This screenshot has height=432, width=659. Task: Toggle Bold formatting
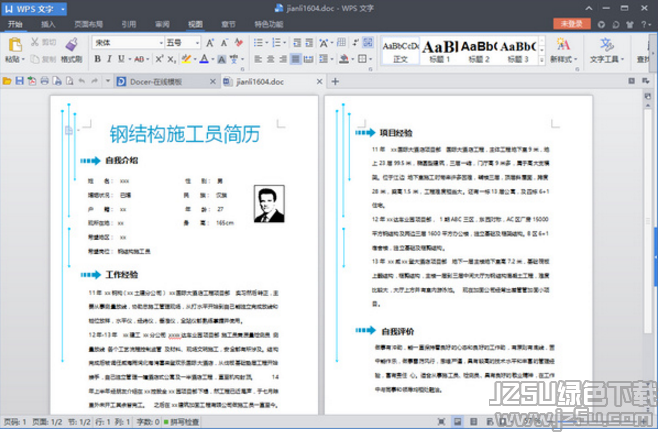pos(98,59)
